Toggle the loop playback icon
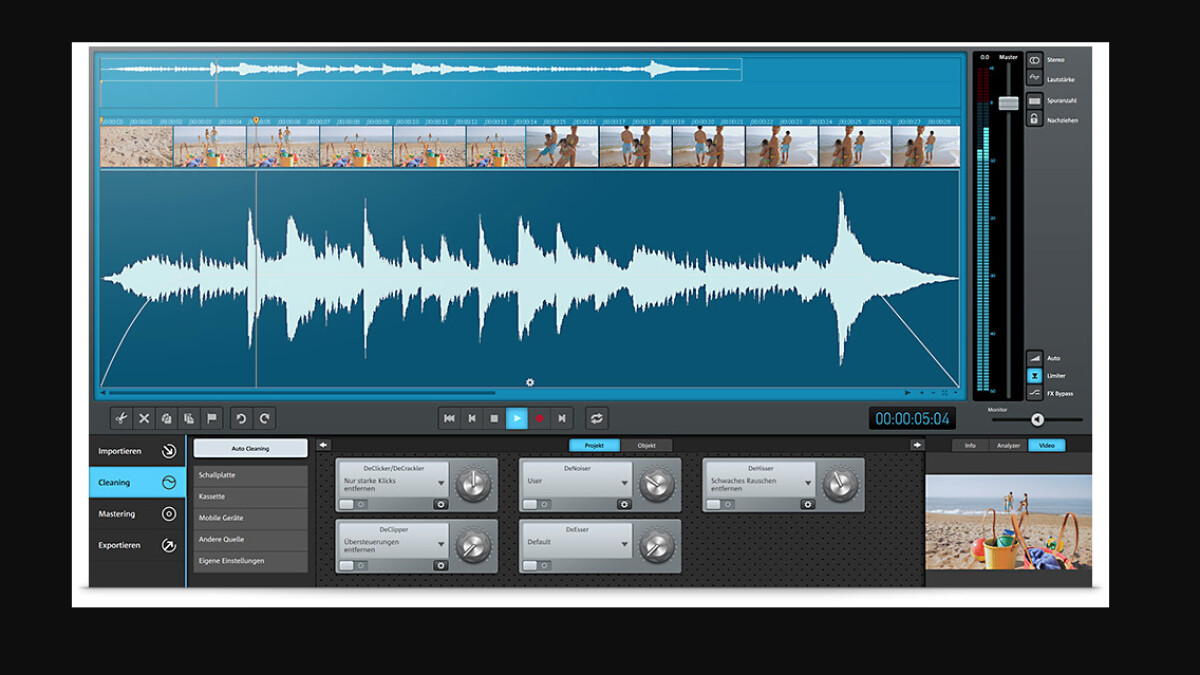 (596, 419)
